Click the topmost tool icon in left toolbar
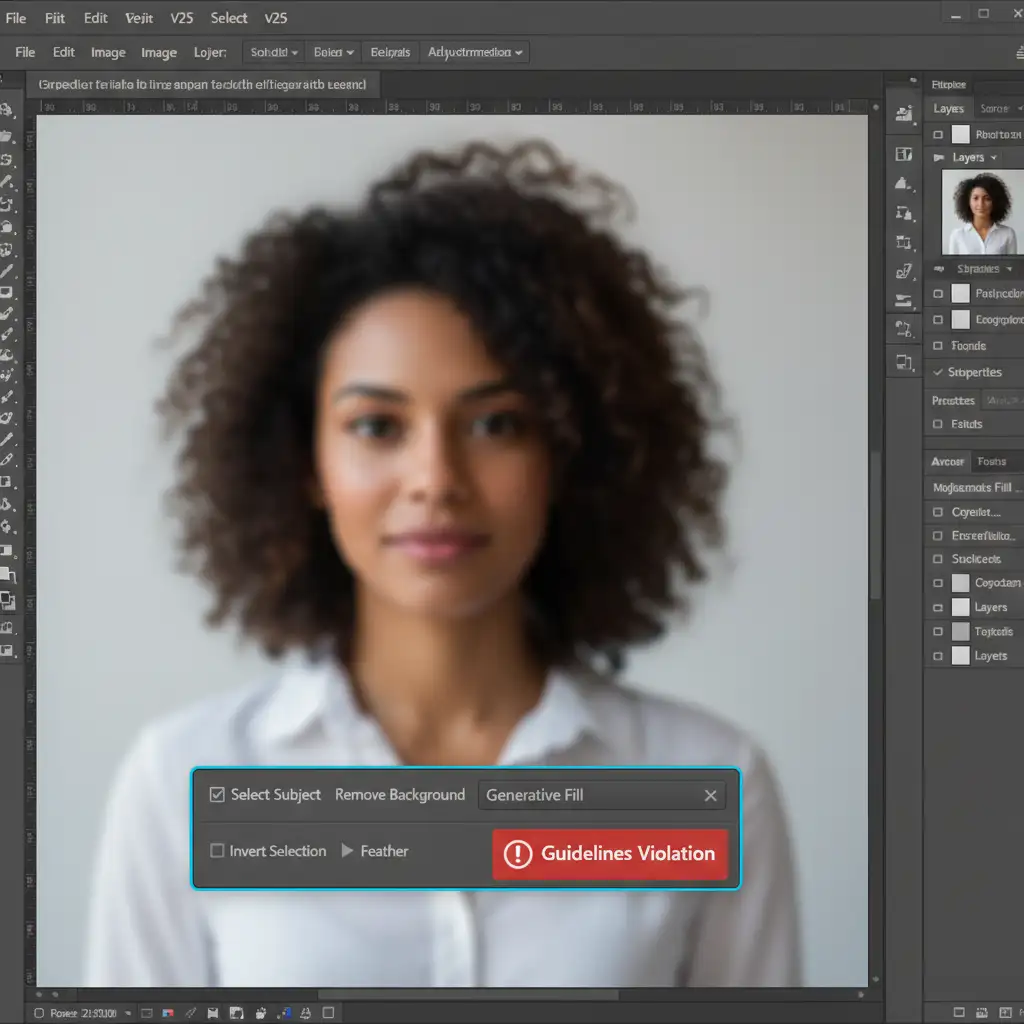This screenshot has height=1024, width=1024. (x=7, y=111)
